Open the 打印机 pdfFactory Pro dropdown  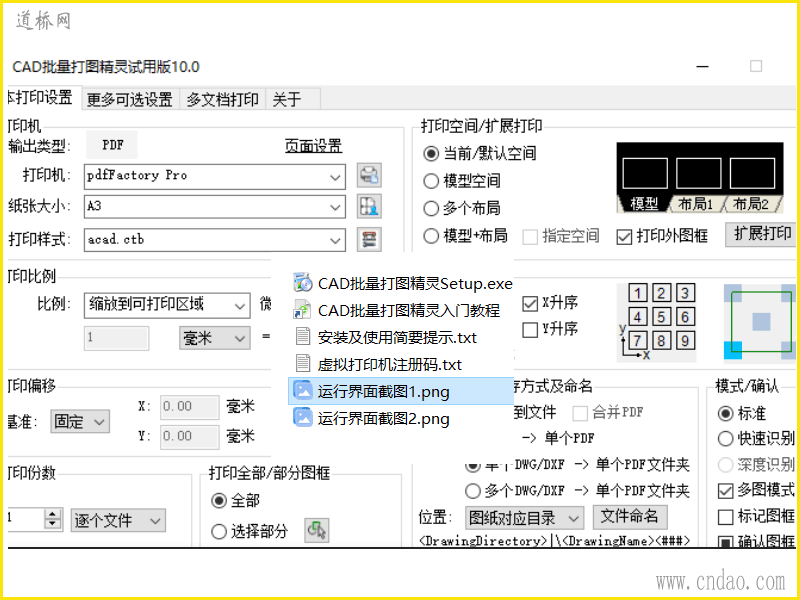pos(215,176)
